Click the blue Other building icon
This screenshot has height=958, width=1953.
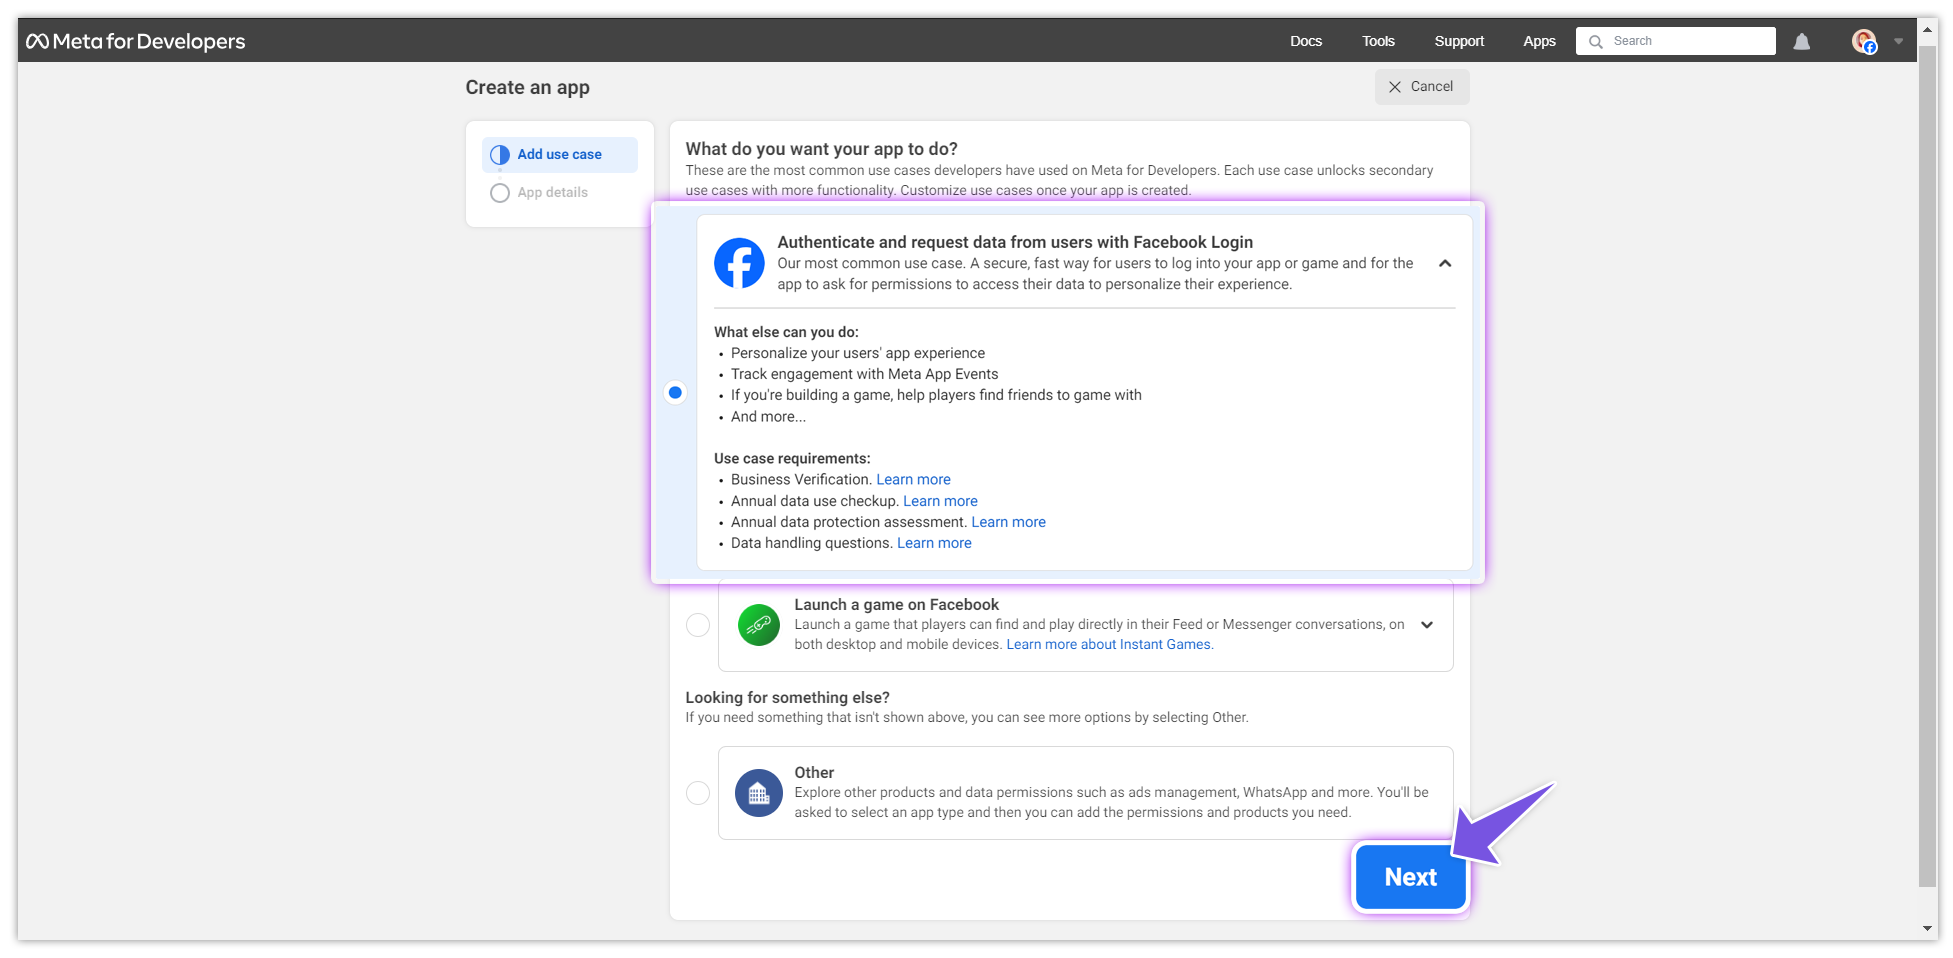758,792
